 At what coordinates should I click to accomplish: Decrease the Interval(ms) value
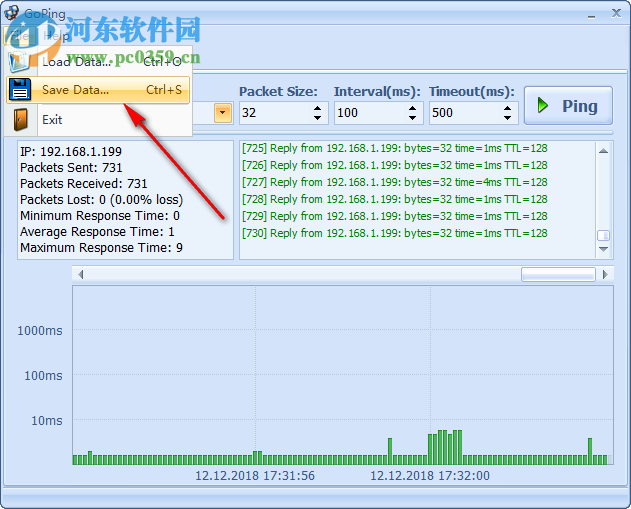coord(412,117)
